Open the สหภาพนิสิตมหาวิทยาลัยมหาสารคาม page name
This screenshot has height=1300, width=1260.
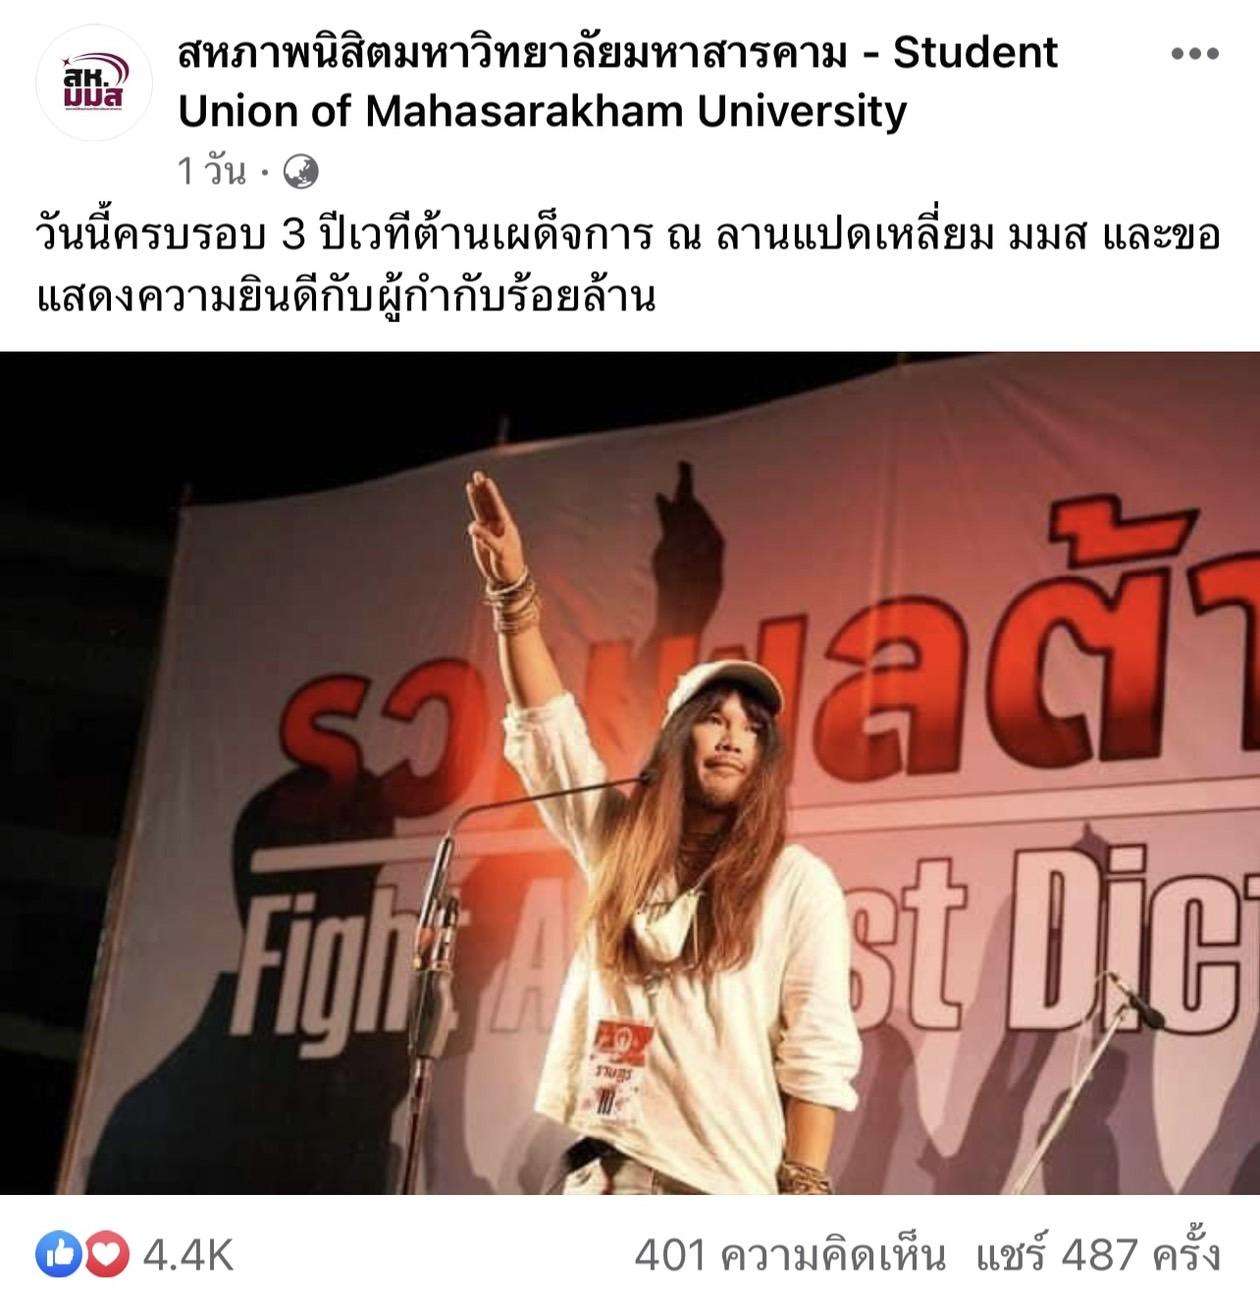512,54
